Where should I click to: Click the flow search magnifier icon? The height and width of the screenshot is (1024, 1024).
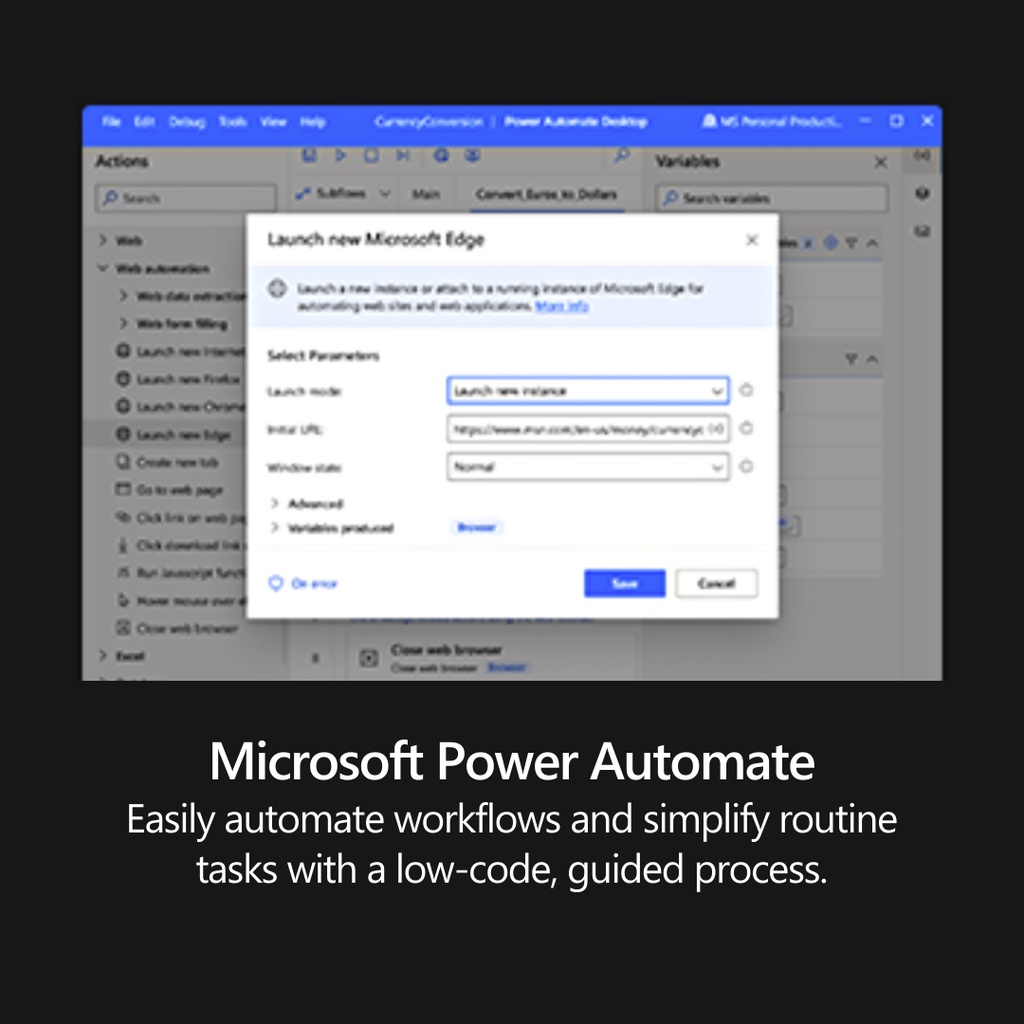[621, 155]
